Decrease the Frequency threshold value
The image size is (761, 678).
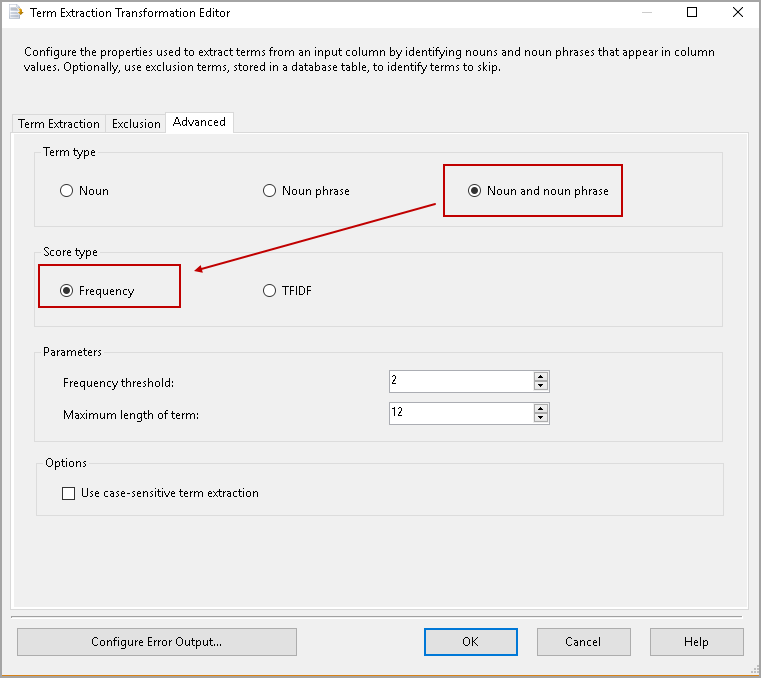click(541, 386)
